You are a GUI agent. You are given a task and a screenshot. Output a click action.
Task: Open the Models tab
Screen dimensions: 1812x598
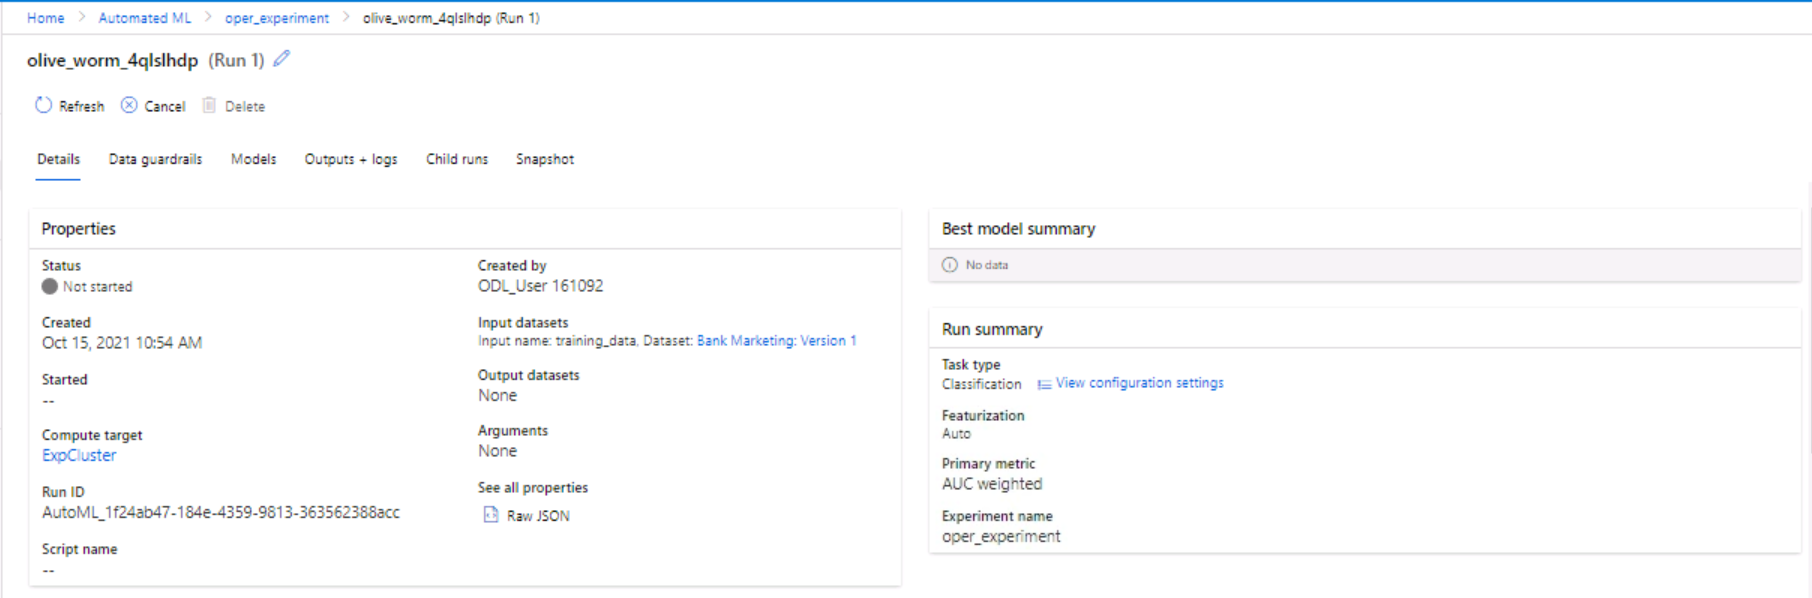(253, 159)
